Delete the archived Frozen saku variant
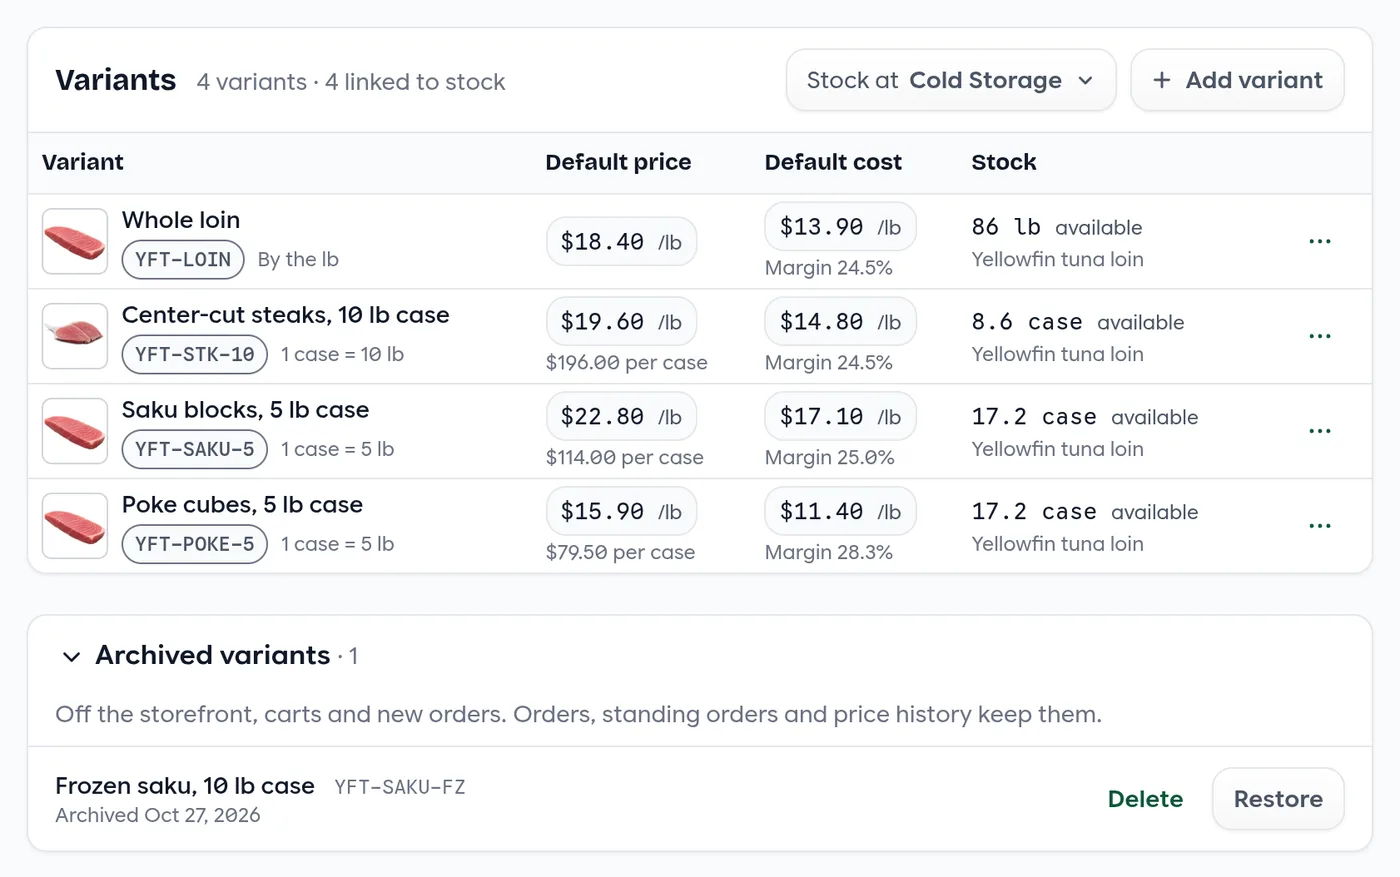The image size is (1400, 877). pyautogui.click(x=1145, y=799)
